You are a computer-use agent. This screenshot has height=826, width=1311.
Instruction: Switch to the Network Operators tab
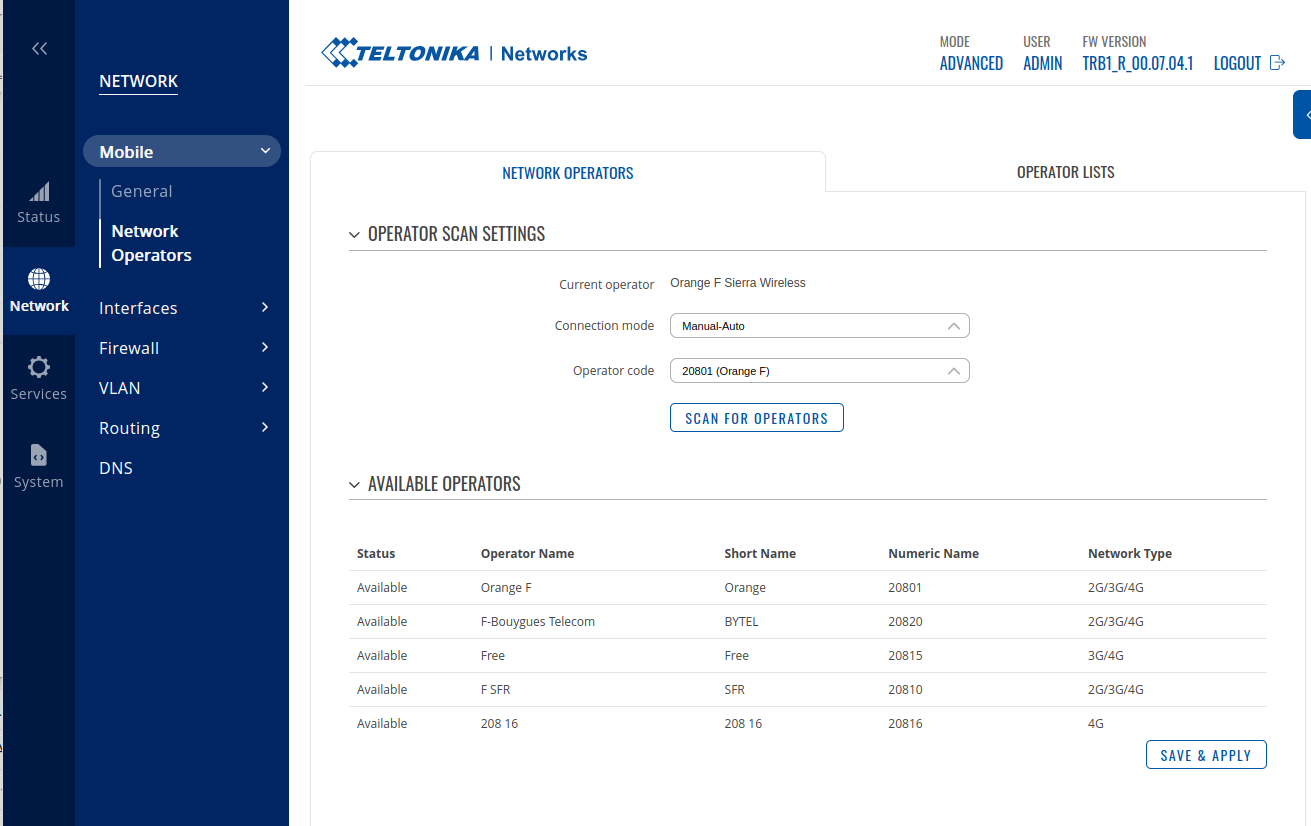tap(568, 173)
